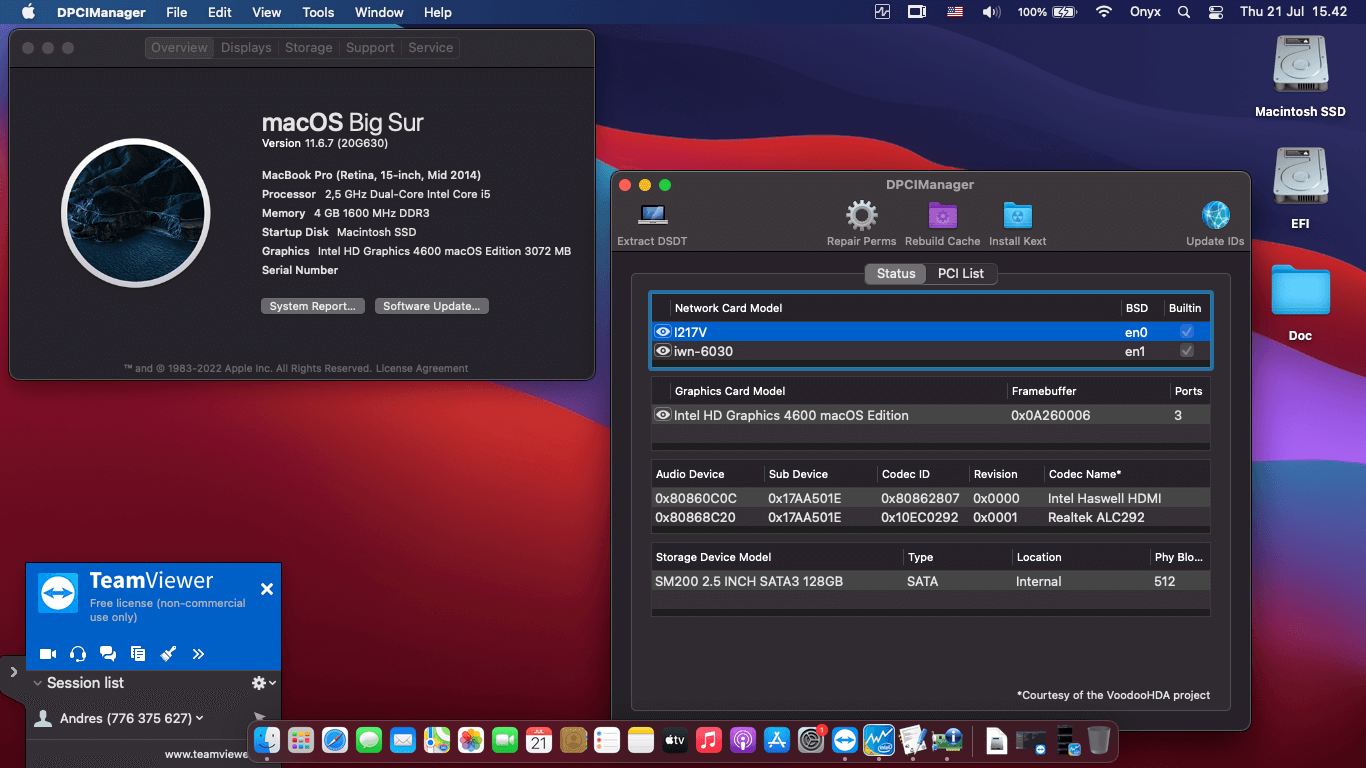Click the Update IDs globe icon

[x=1215, y=215]
